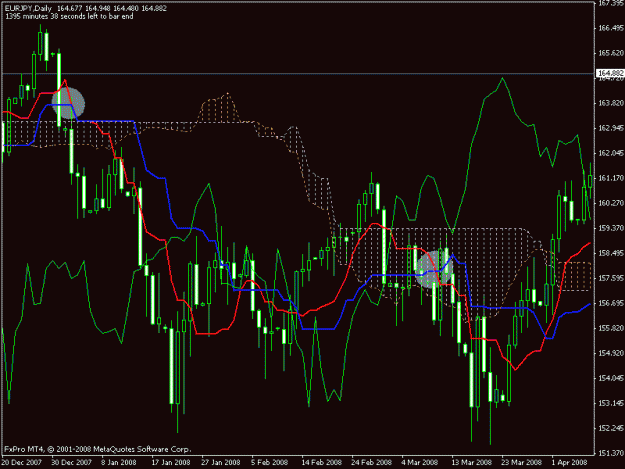Click the 24 Feb 2008 date label

coord(371,463)
